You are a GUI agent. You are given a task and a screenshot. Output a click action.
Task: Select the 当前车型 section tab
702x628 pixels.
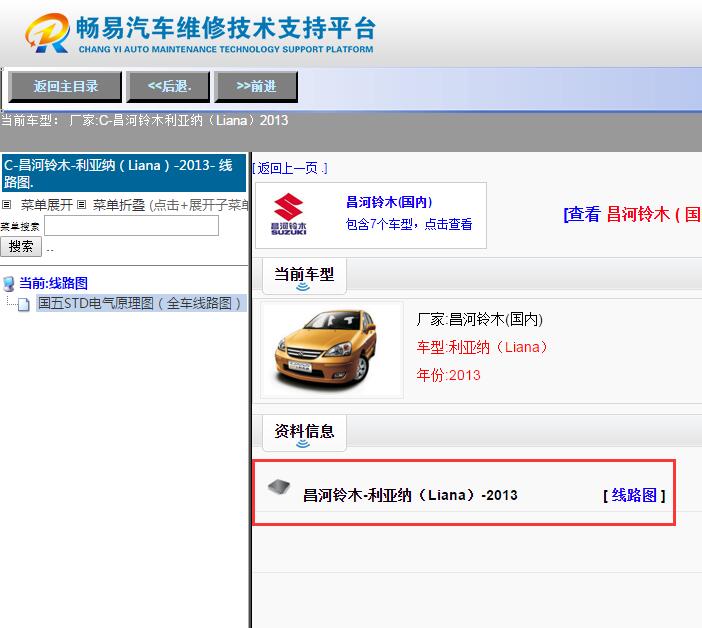(x=304, y=276)
